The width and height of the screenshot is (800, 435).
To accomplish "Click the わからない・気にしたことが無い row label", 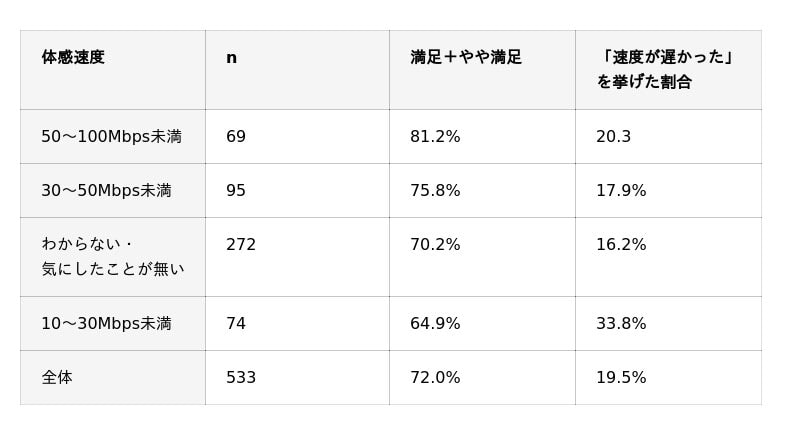I will pos(113,257).
